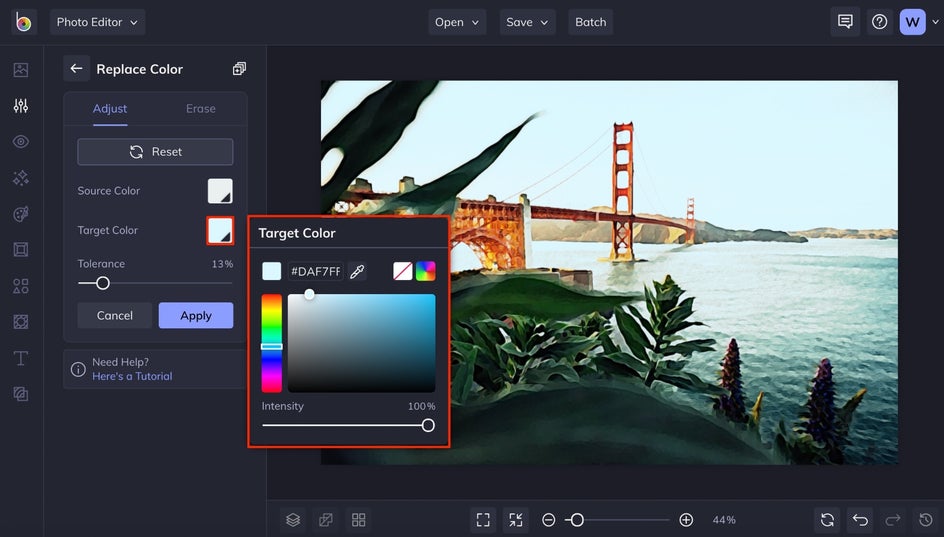This screenshot has height=537, width=944.
Task: Expand the Save menu
Action: [527, 22]
